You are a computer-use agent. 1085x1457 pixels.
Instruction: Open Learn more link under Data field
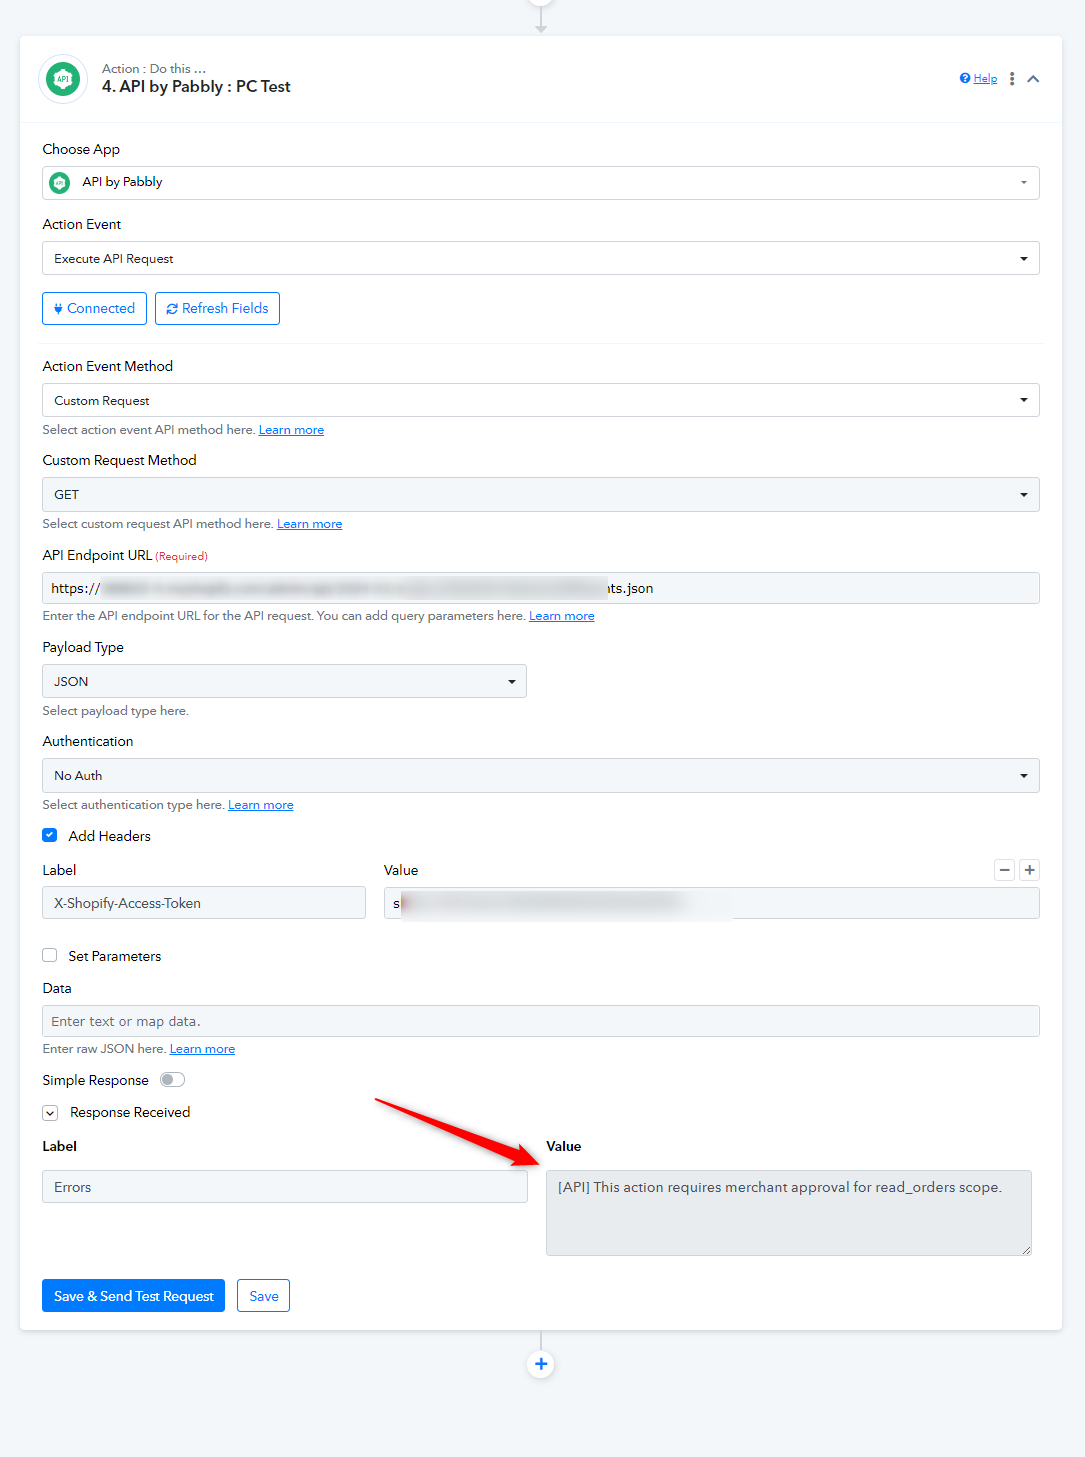click(x=202, y=1049)
